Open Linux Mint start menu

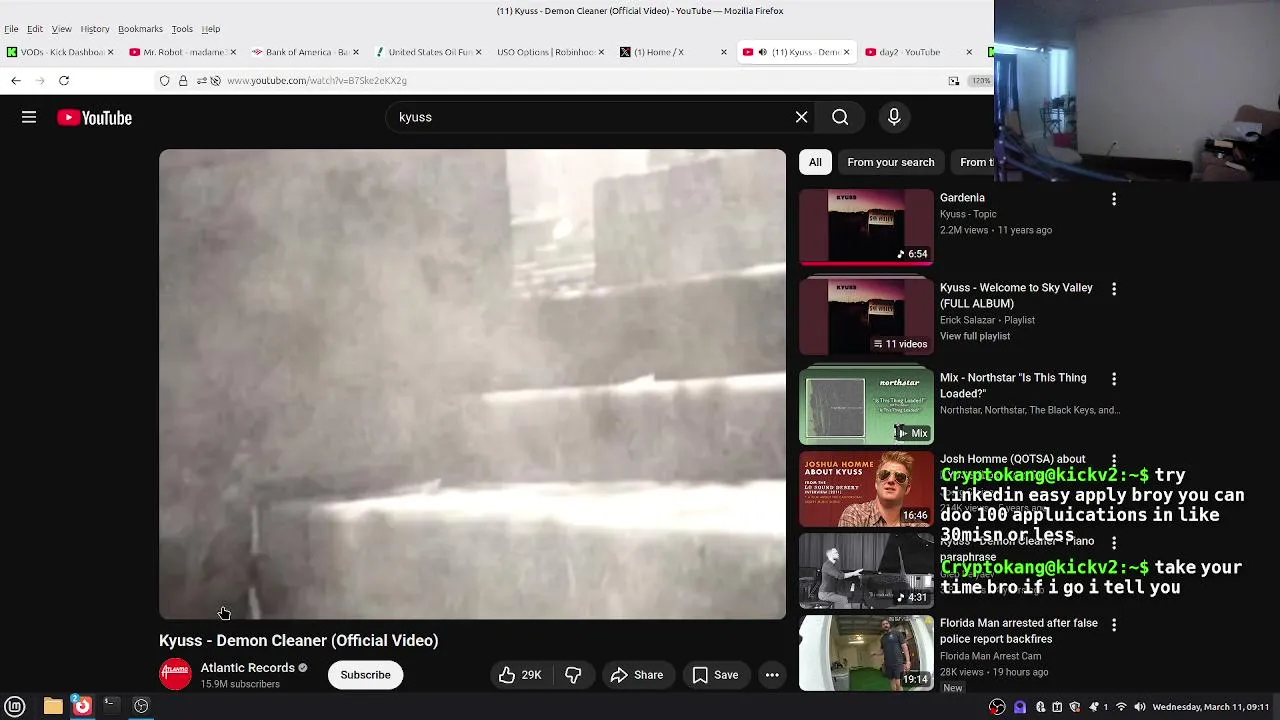pos(15,706)
